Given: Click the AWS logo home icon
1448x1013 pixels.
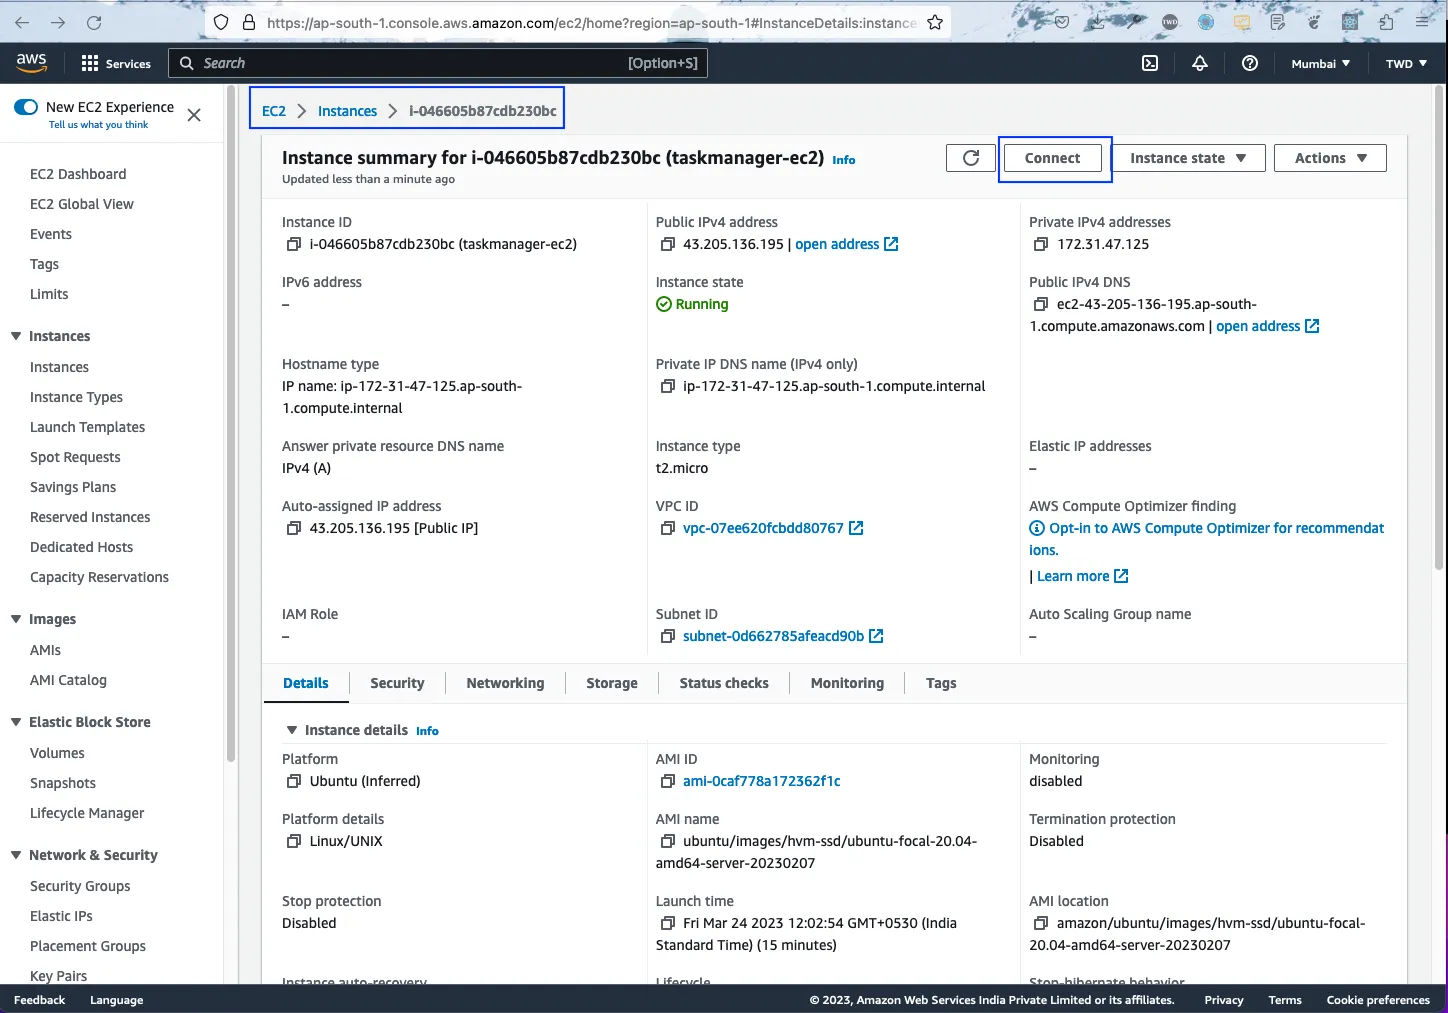Looking at the screenshot, I should pyautogui.click(x=31, y=62).
